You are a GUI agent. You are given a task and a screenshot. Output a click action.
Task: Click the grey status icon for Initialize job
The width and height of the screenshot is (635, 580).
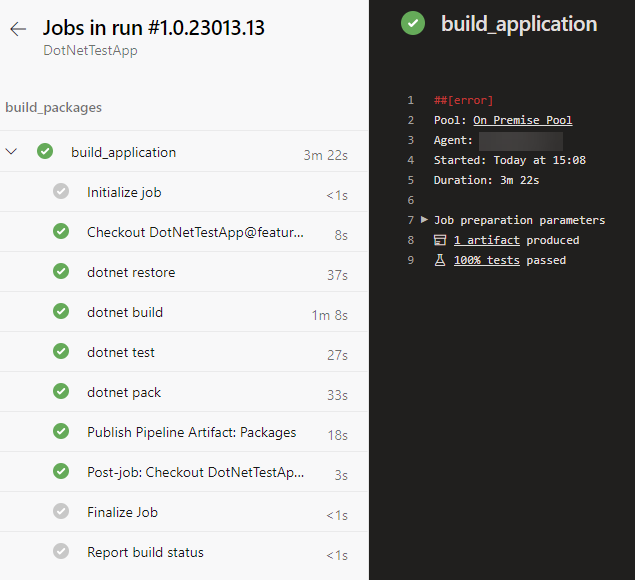tap(61, 192)
